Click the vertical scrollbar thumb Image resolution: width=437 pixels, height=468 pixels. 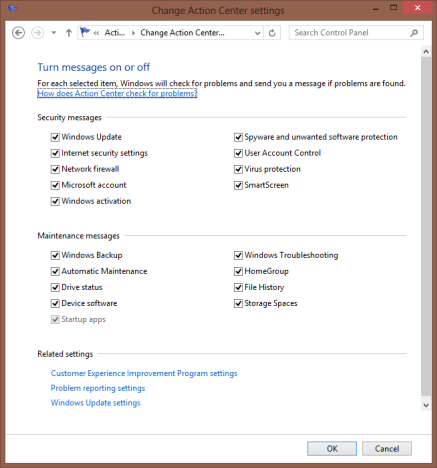pos(426,227)
